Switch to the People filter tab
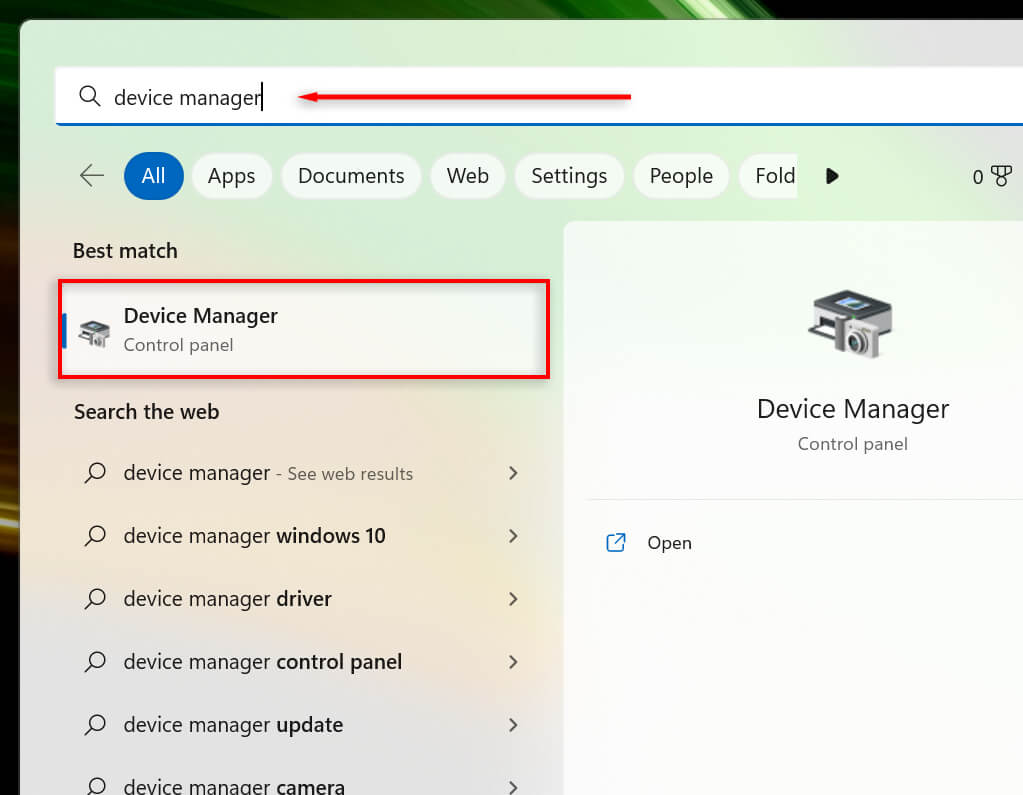This screenshot has height=795, width=1023. point(681,176)
